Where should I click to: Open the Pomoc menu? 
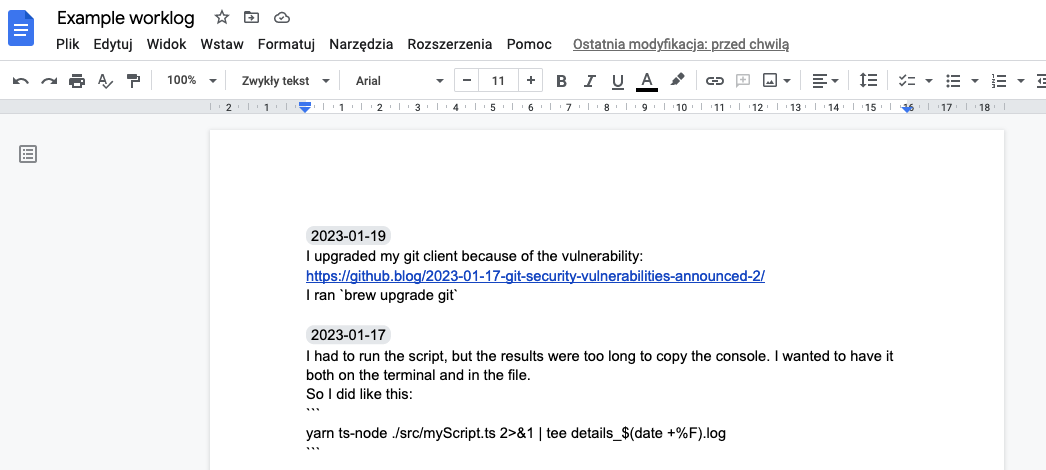(529, 45)
